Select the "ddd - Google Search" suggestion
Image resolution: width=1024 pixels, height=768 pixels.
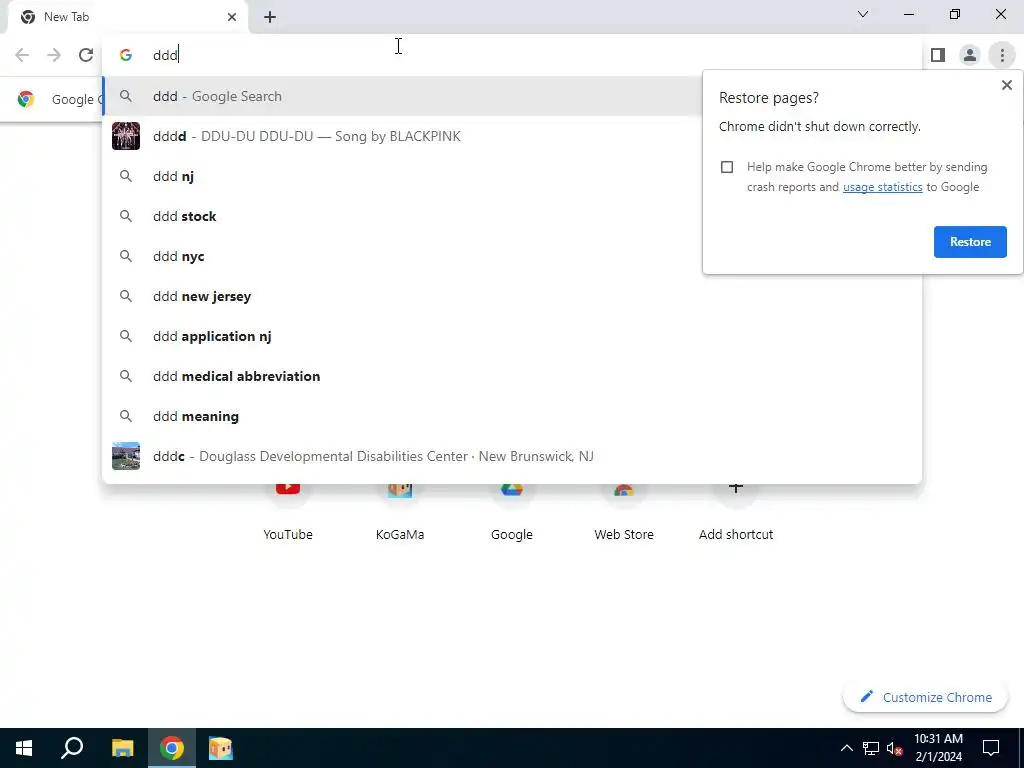point(402,96)
